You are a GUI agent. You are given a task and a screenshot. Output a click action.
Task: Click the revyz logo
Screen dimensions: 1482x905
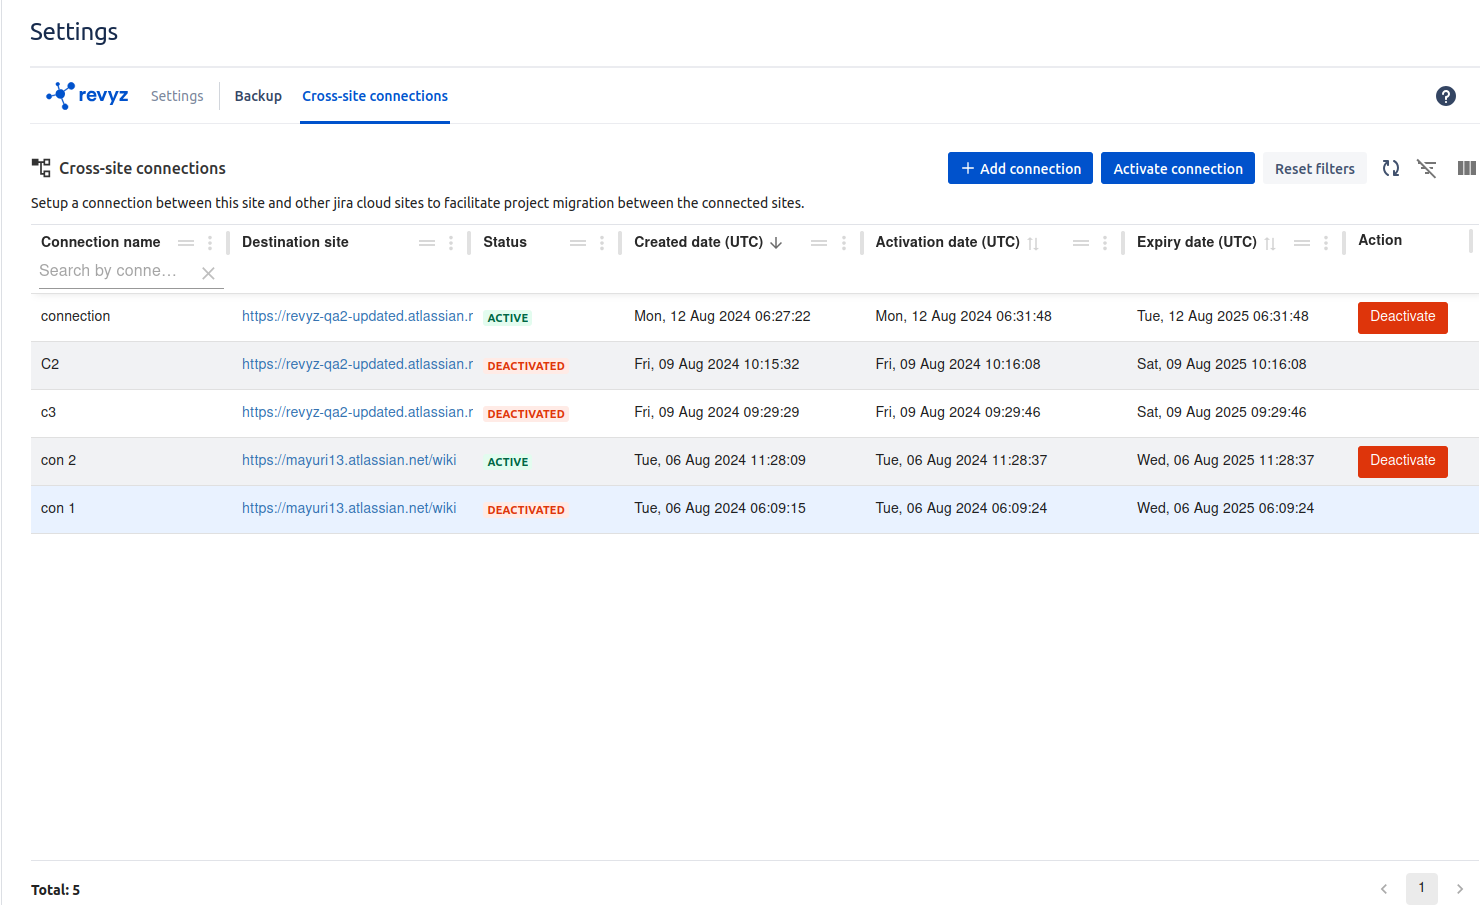87,96
